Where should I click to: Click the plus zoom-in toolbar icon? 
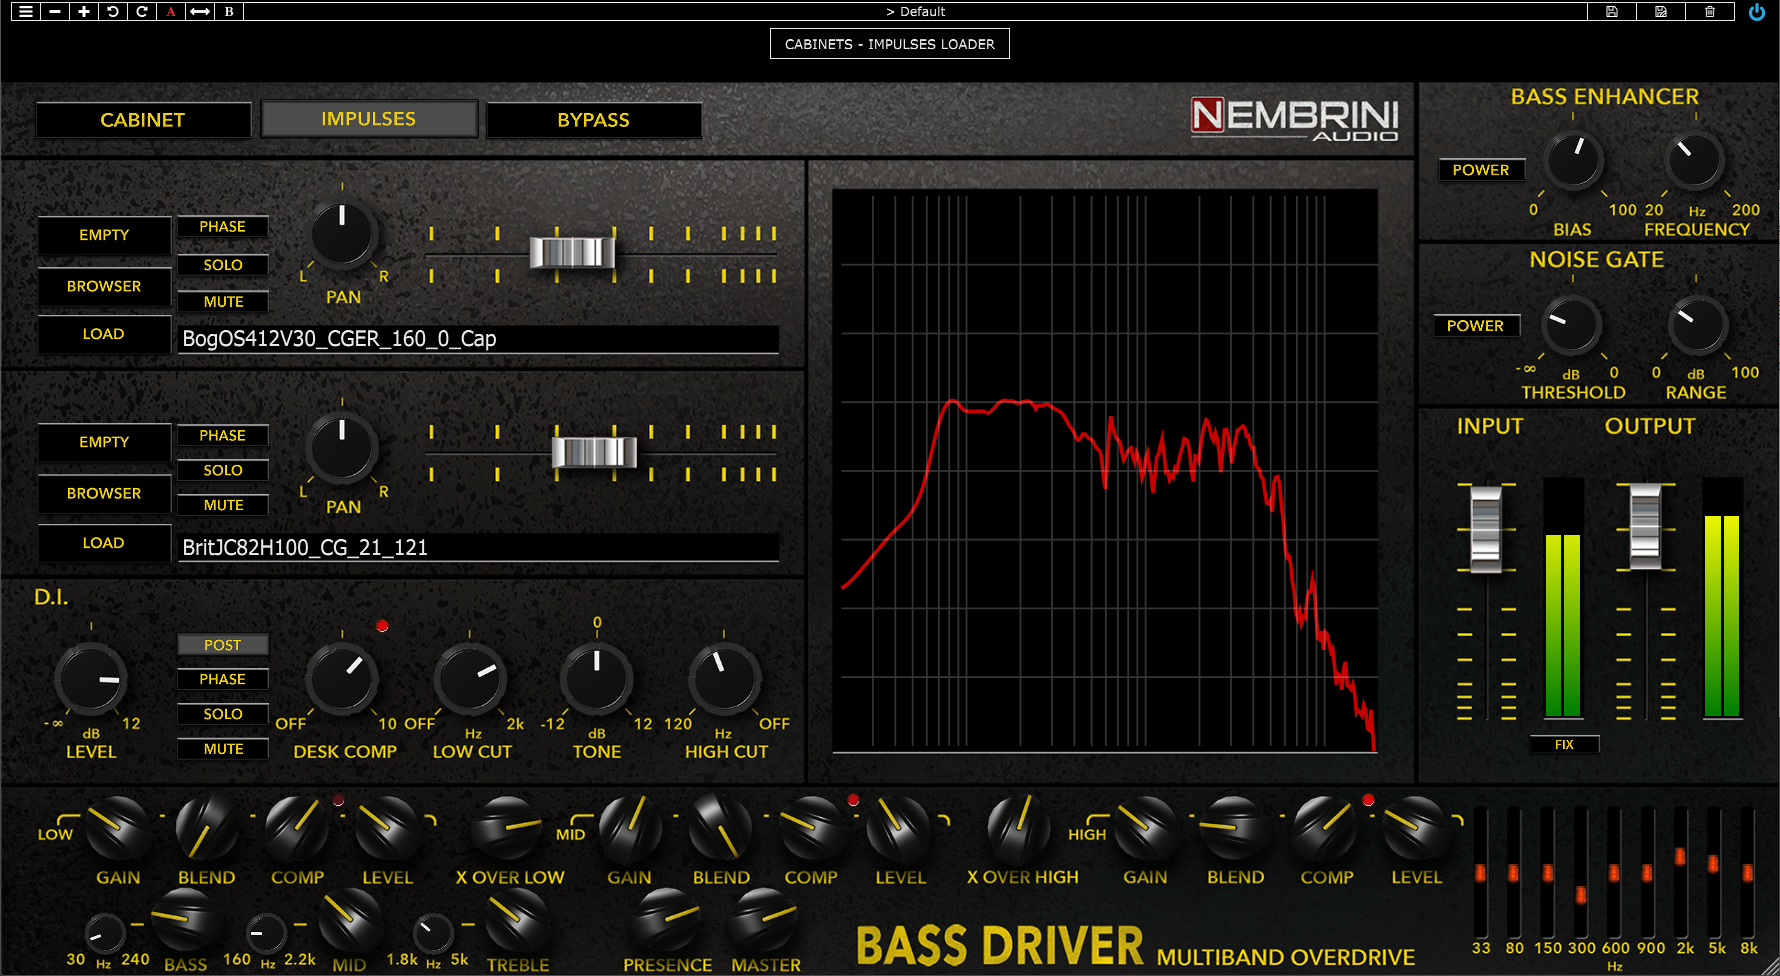click(84, 12)
